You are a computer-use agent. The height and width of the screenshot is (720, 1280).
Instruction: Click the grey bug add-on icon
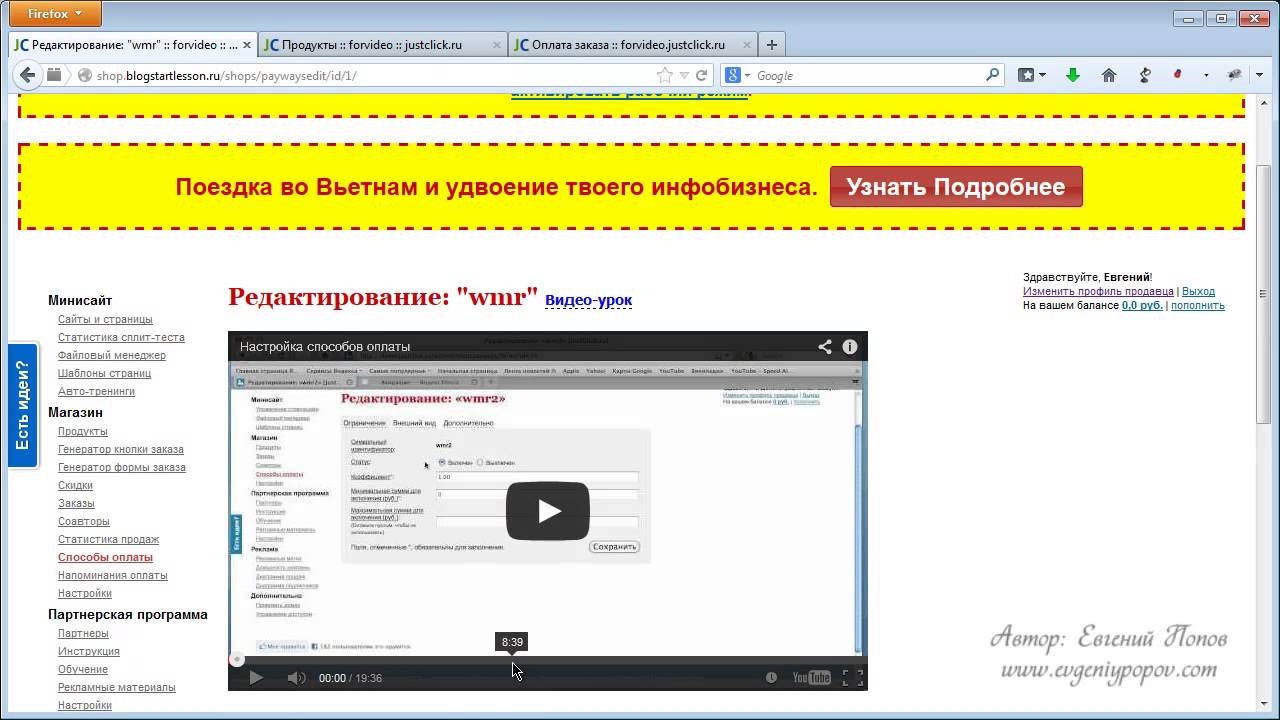coord(1234,75)
